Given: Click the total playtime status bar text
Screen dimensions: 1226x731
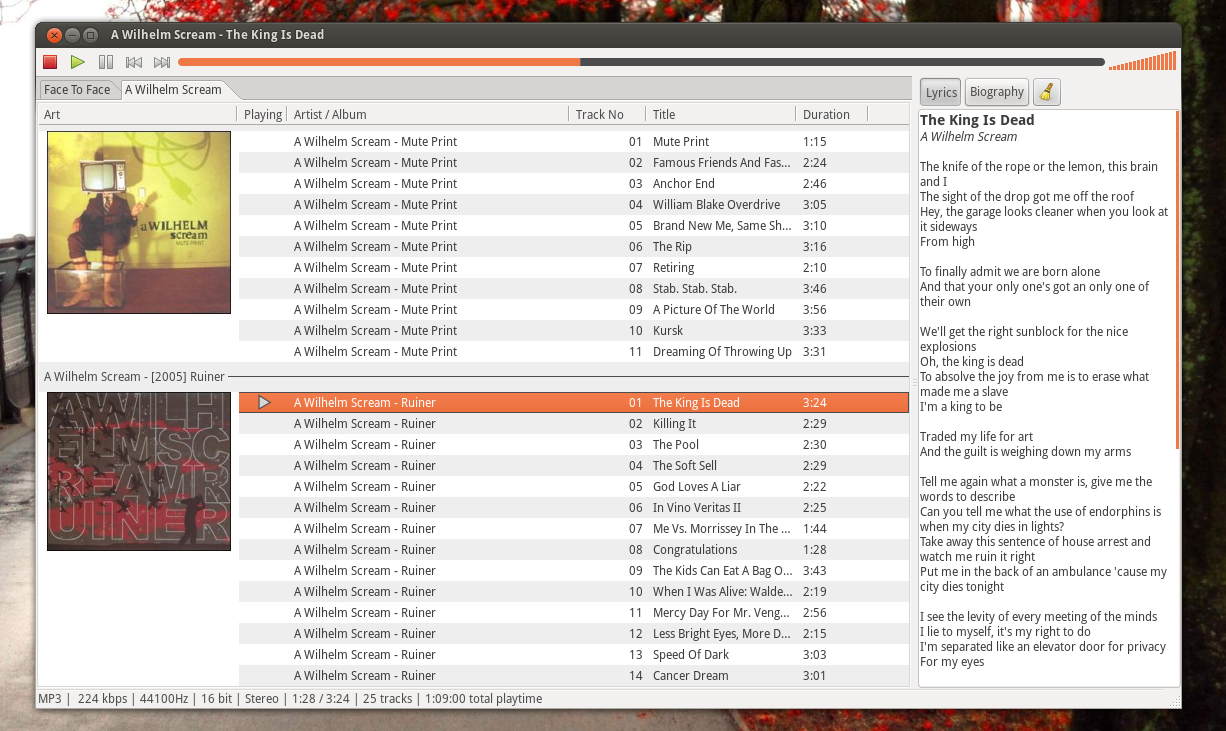Looking at the screenshot, I should [x=483, y=699].
